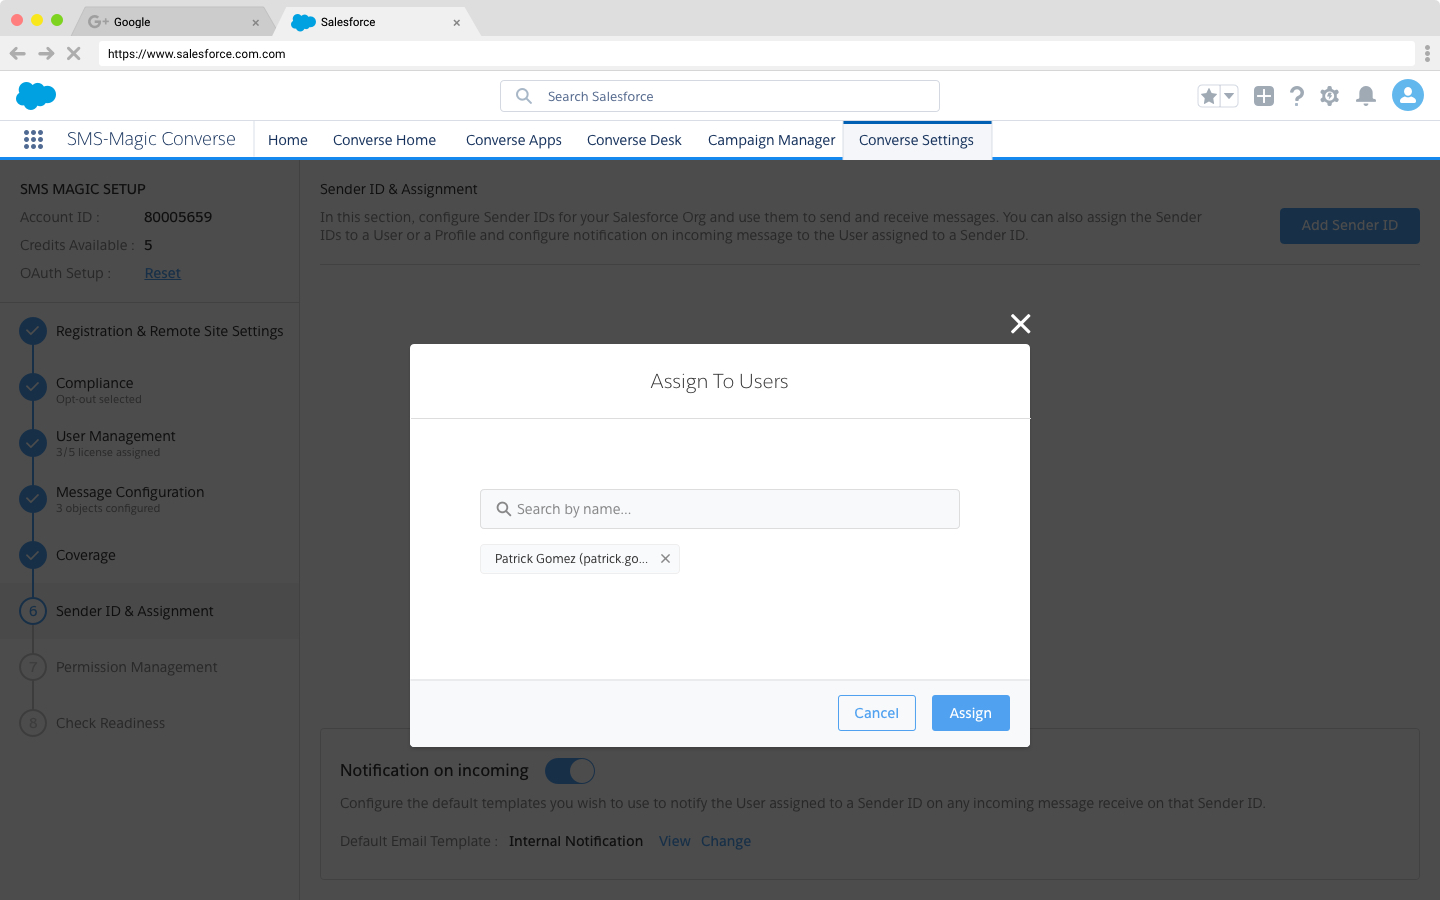This screenshot has height=900, width=1440.
Task: Click the favorites star icon
Action: click(x=1209, y=96)
